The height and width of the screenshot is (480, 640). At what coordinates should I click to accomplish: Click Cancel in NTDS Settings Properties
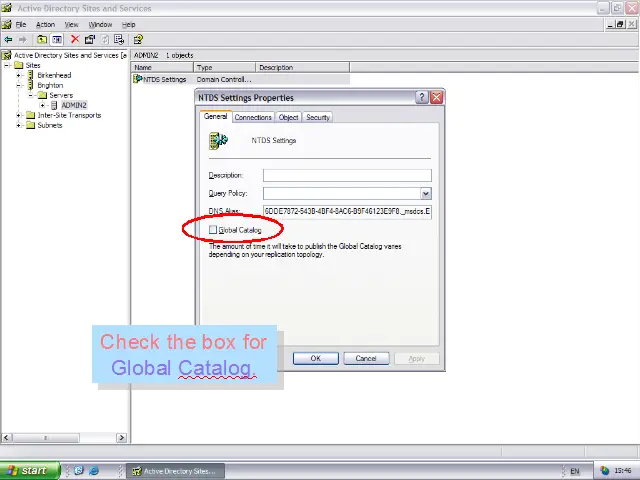tap(366, 358)
